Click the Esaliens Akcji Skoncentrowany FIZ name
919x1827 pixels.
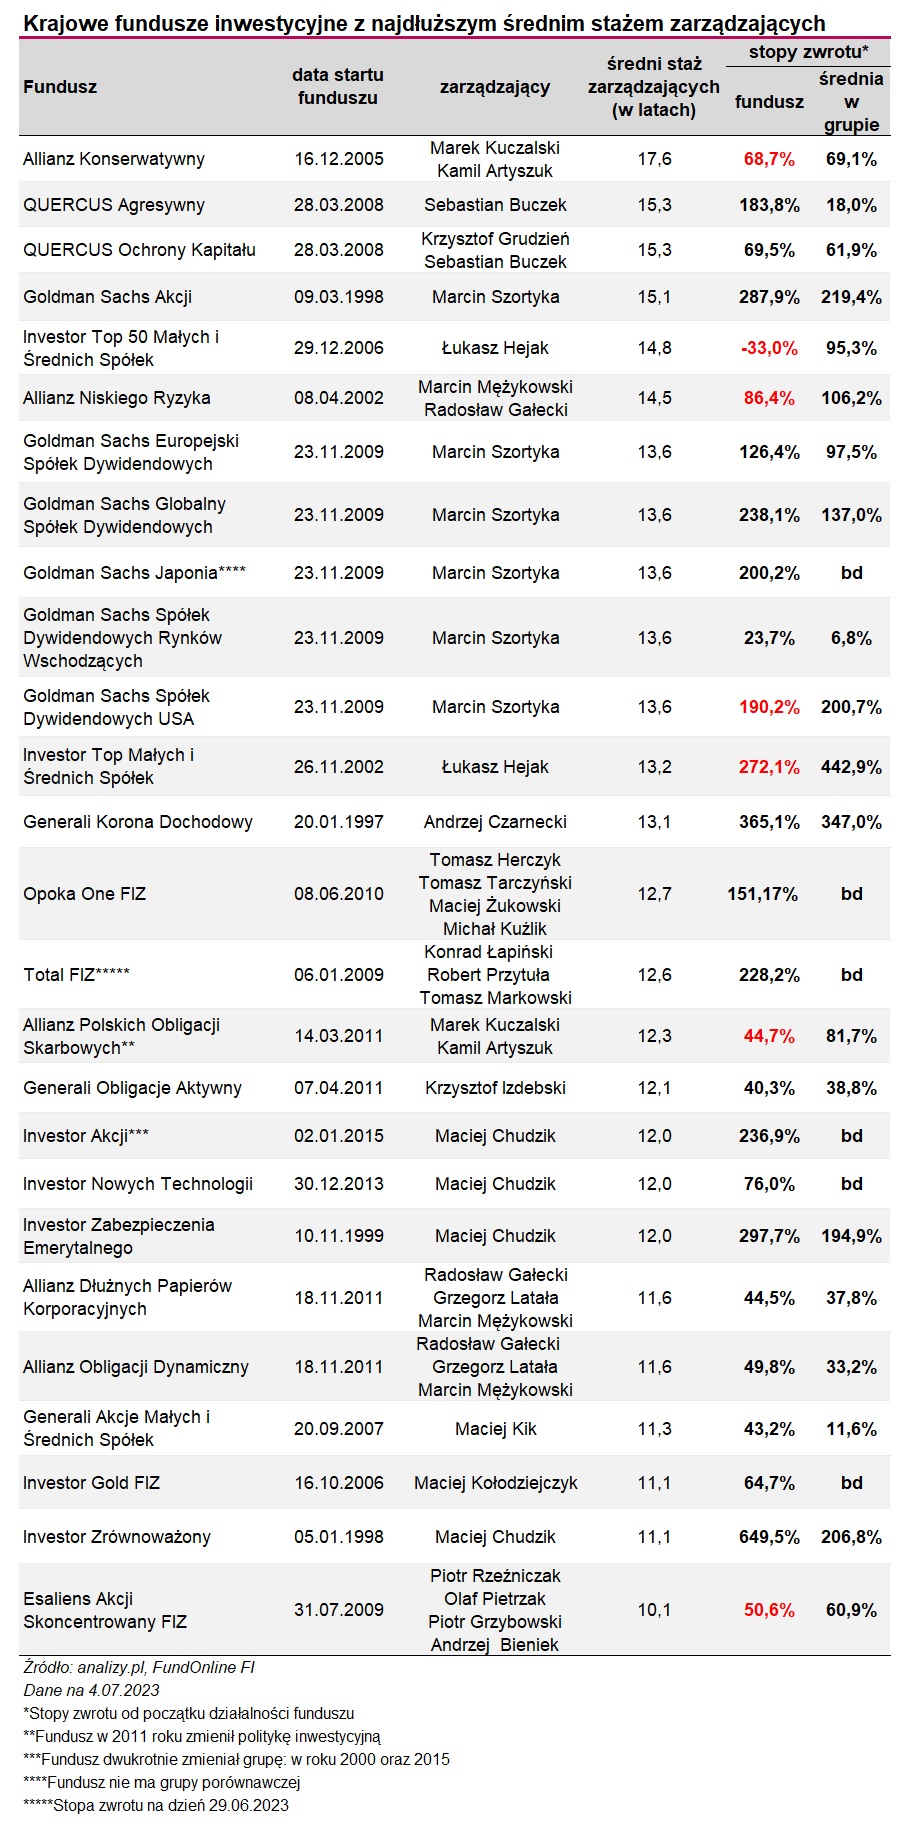point(105,1610)
